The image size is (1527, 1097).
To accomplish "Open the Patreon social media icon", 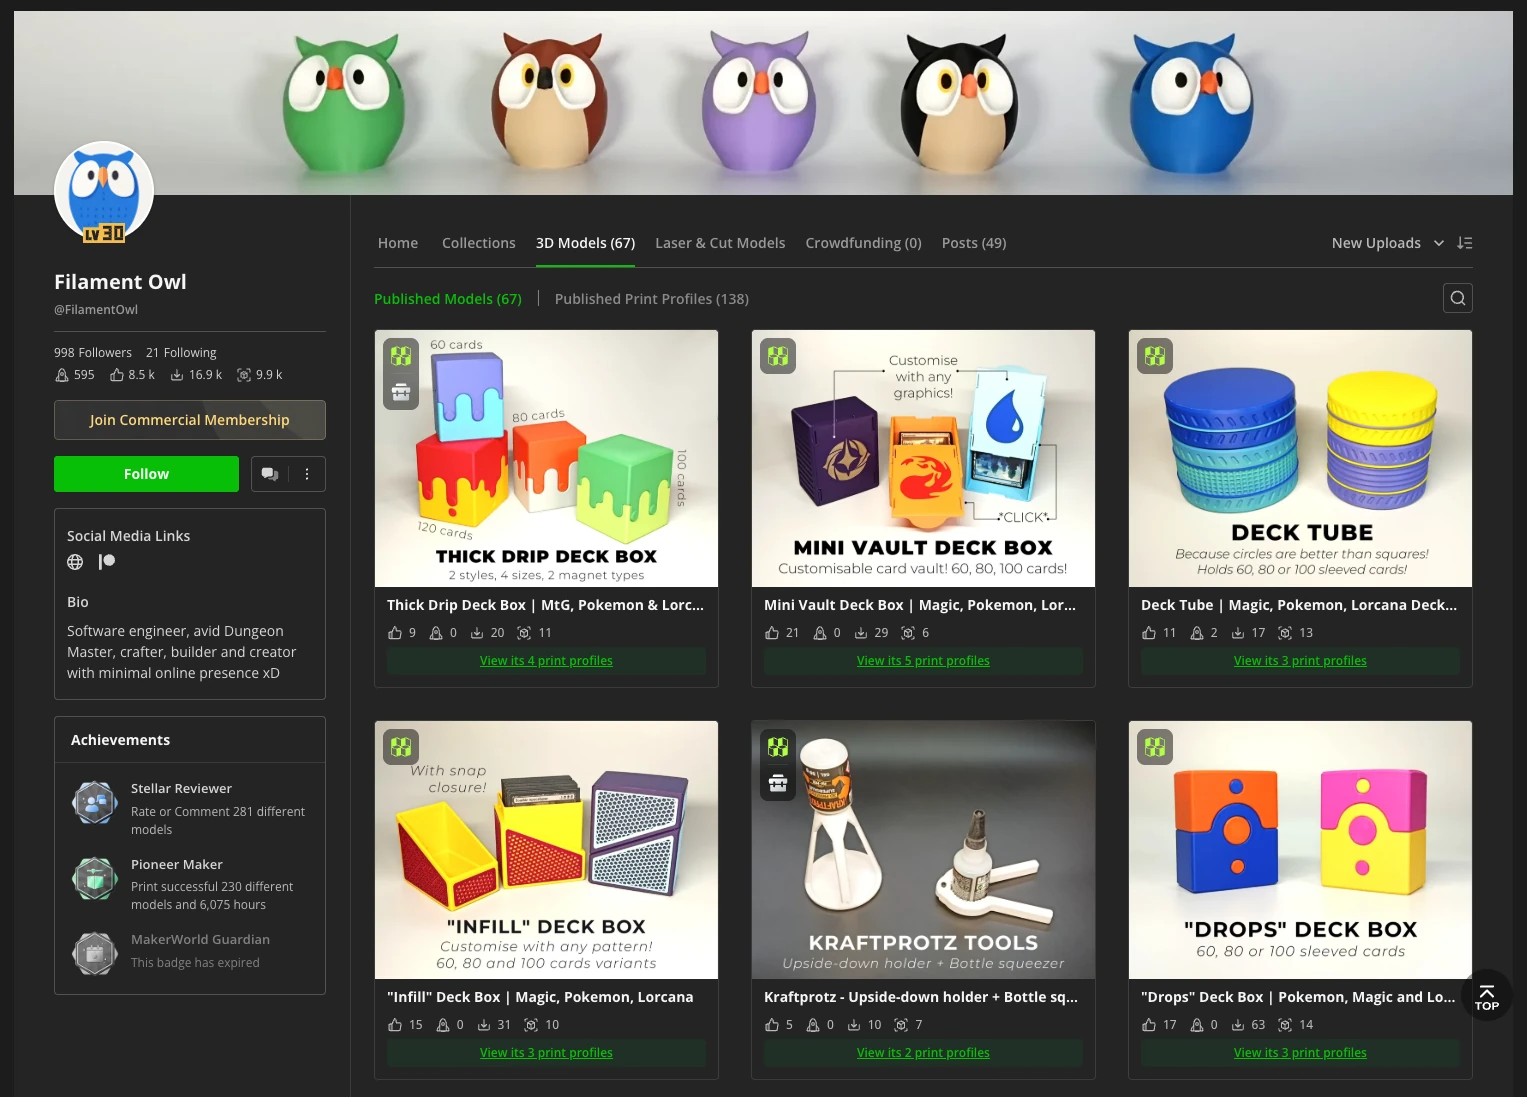I will click(x=107, y=562).
